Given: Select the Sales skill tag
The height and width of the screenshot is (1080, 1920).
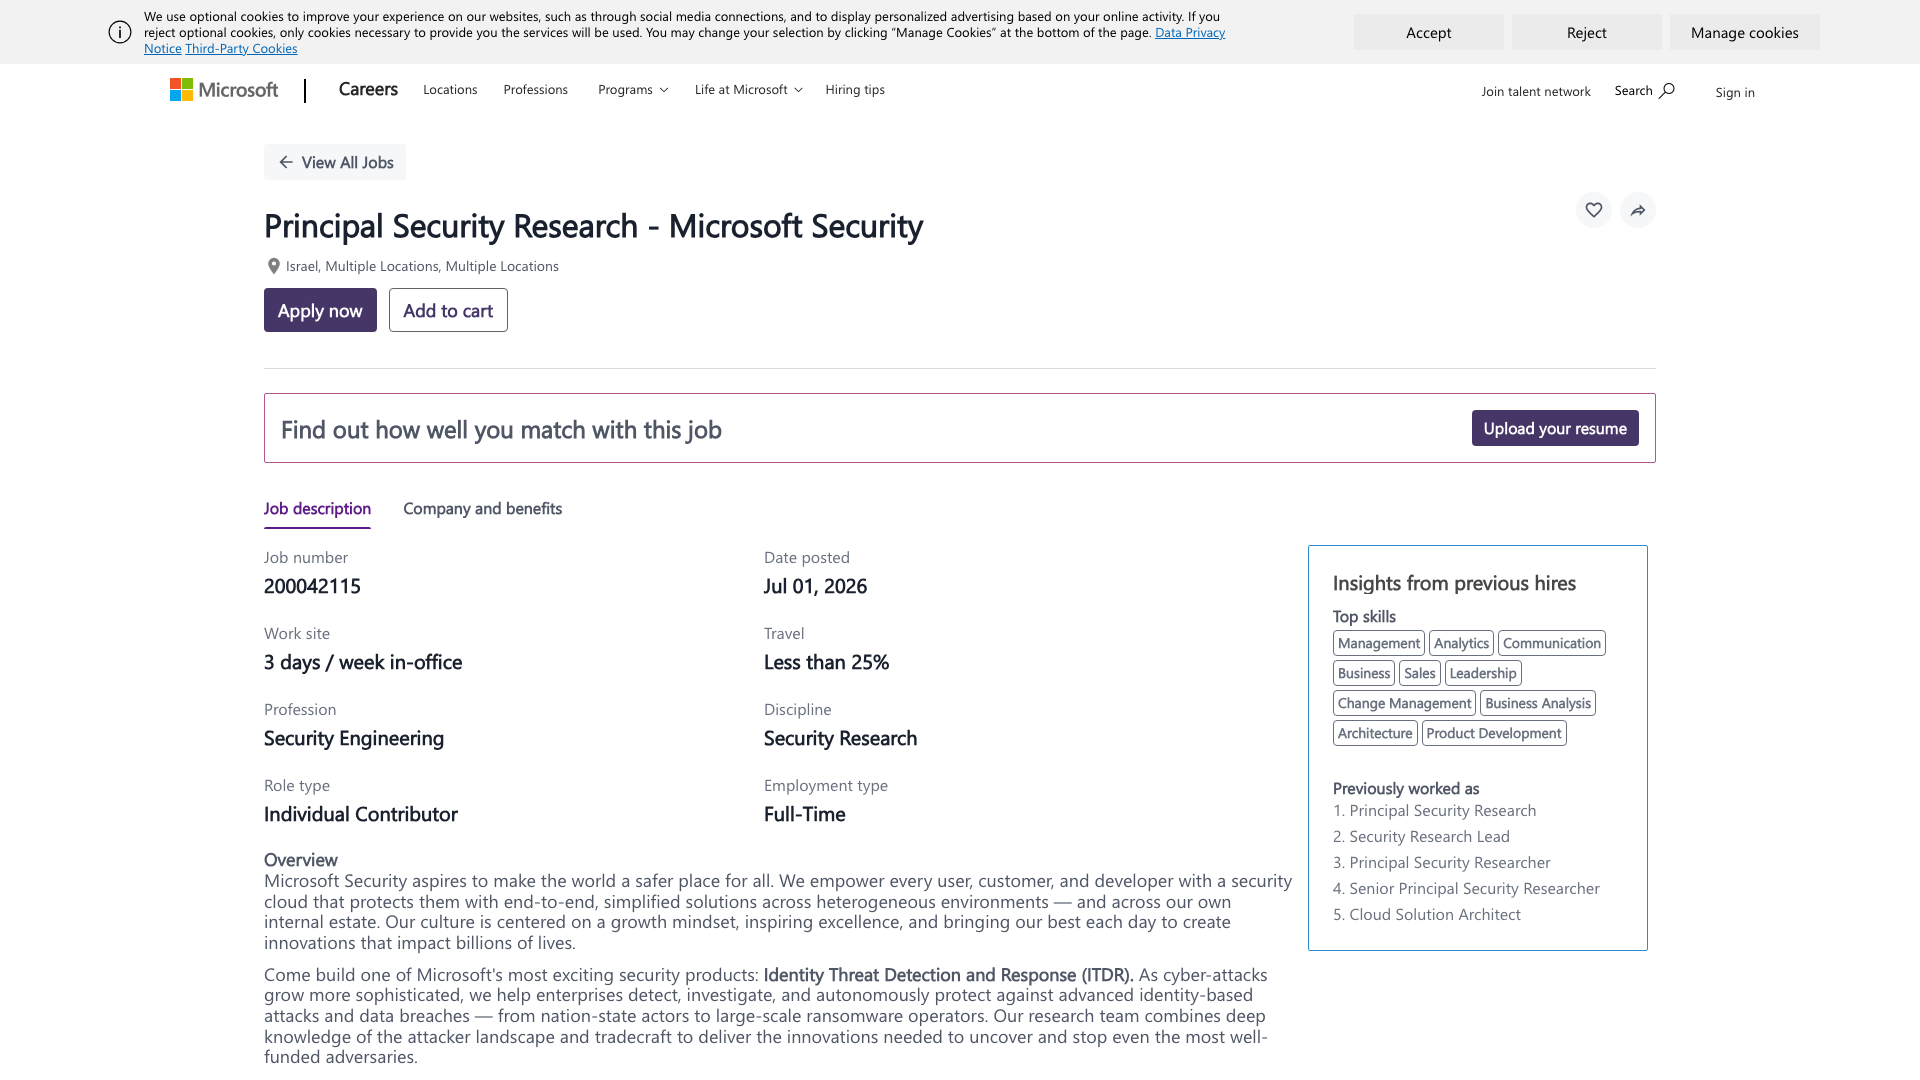Looking at the screenshot, I should (1420, 673).
